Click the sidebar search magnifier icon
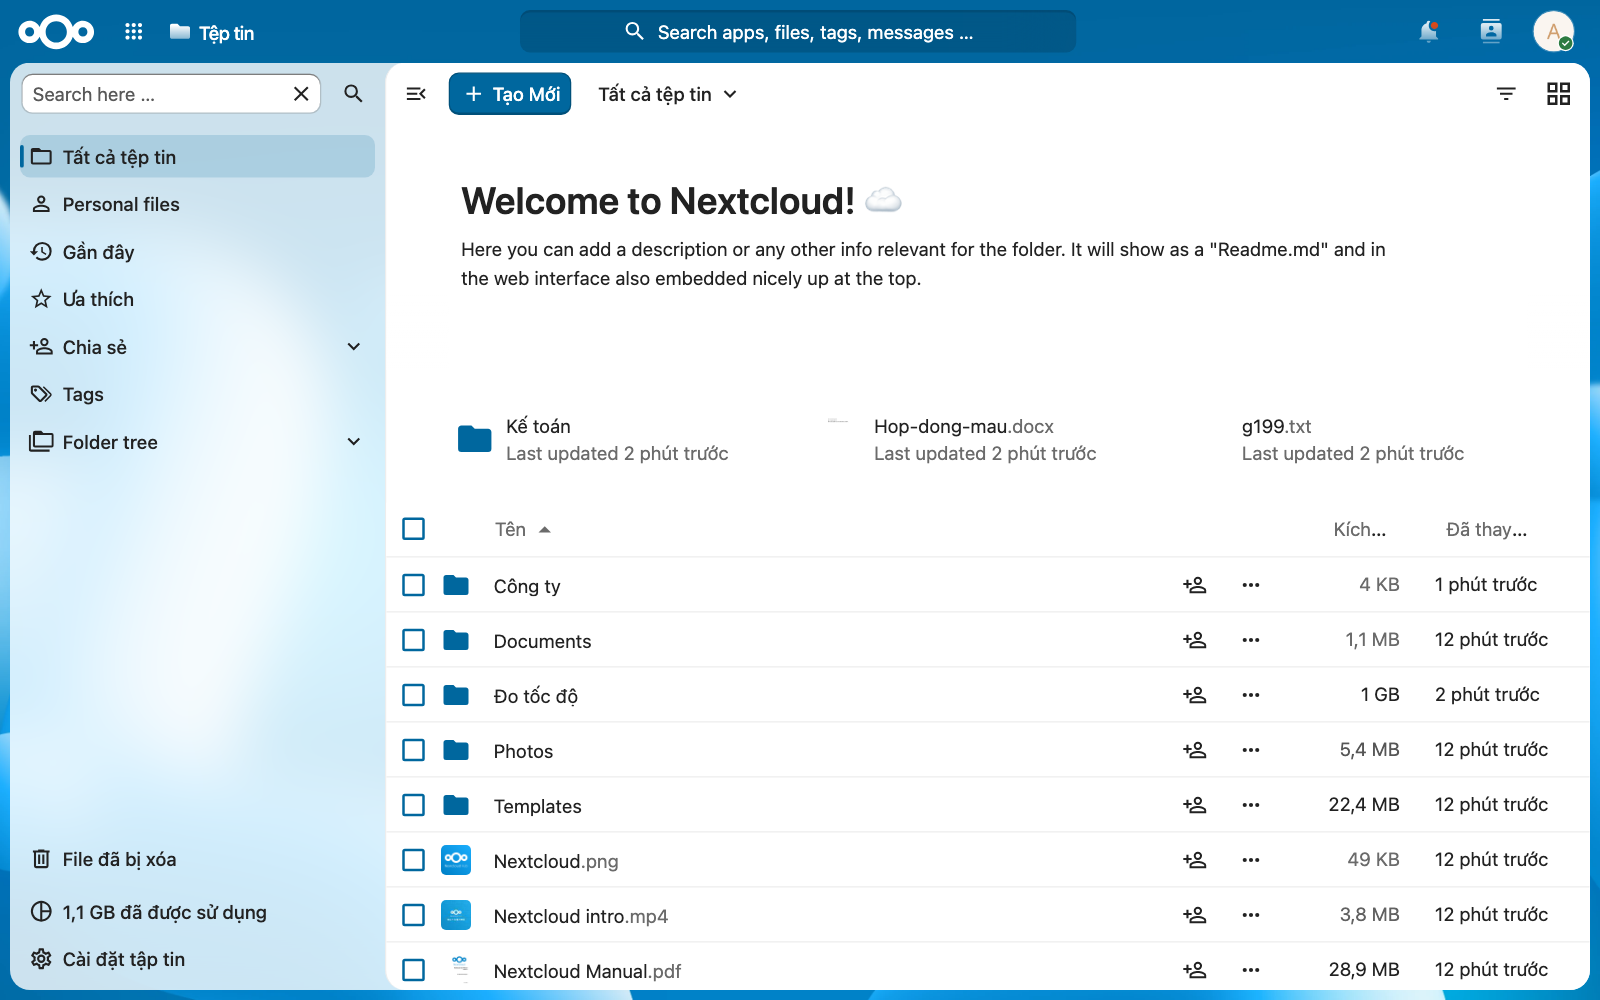1600x1000 pixels. tap(353, 94)
